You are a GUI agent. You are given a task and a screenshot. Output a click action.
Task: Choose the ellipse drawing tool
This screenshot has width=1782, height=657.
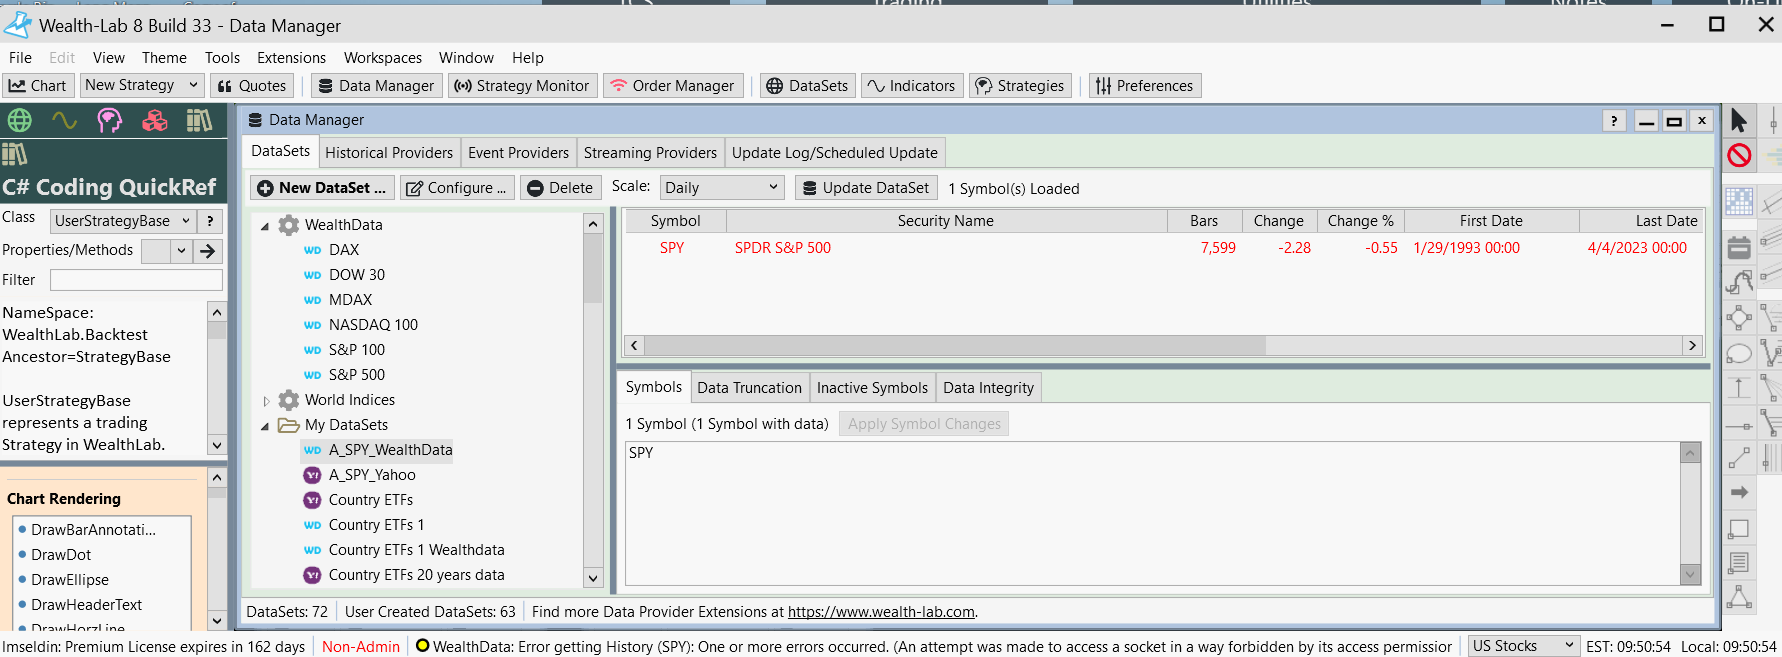1739,354
